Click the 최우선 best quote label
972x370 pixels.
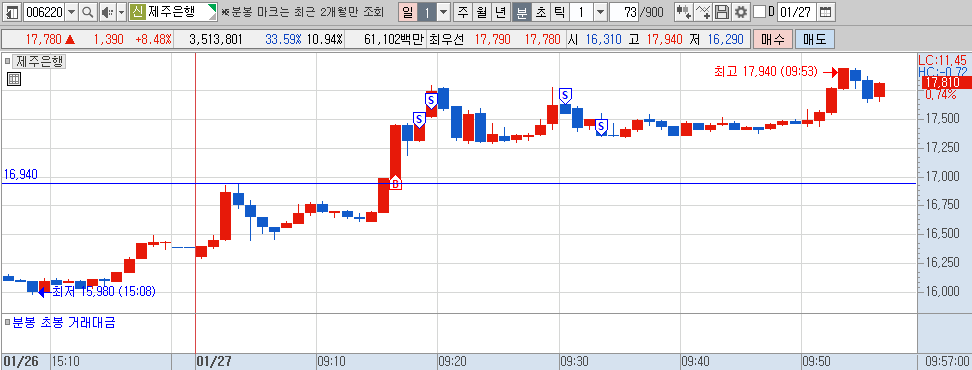(446, 40)
